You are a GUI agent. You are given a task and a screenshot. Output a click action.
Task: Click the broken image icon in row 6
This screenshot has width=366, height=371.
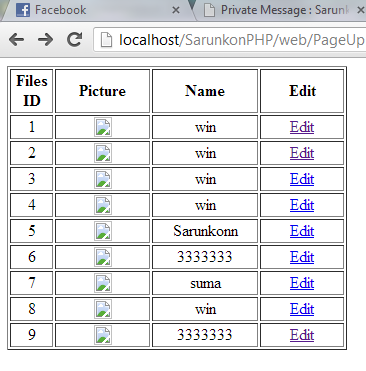tap(103, 257)
